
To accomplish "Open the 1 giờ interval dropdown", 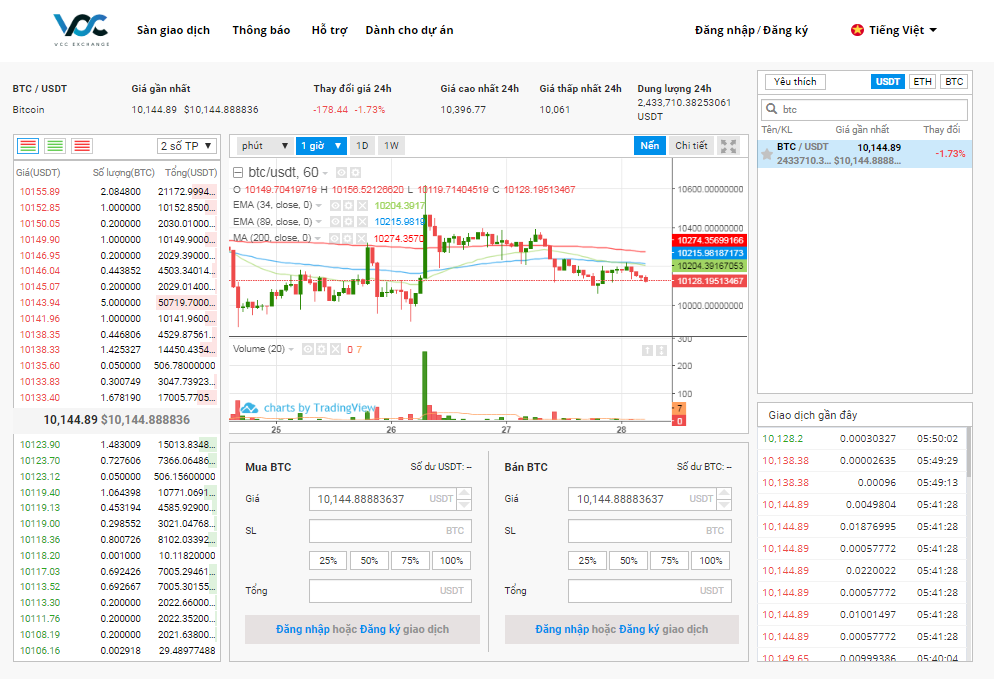I will click(x=321, y=146).
